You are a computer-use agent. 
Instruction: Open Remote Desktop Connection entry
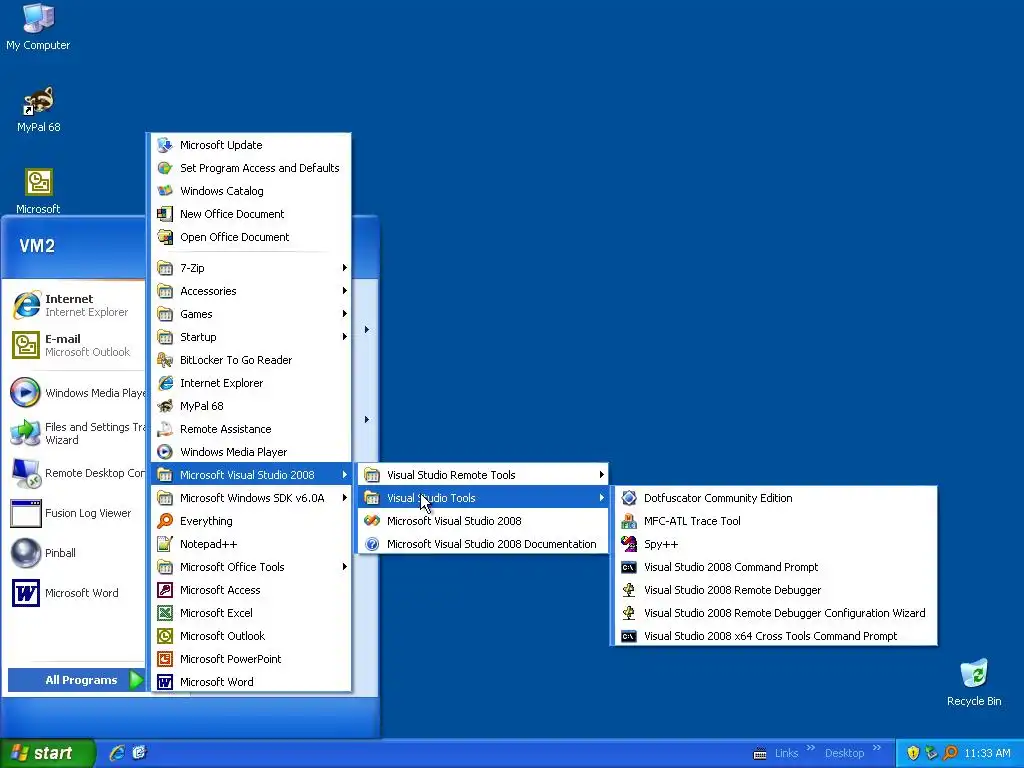75,473
